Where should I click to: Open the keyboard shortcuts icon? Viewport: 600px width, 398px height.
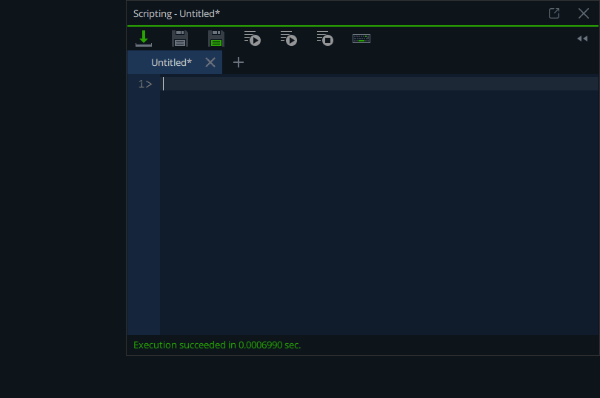point(361,39)
